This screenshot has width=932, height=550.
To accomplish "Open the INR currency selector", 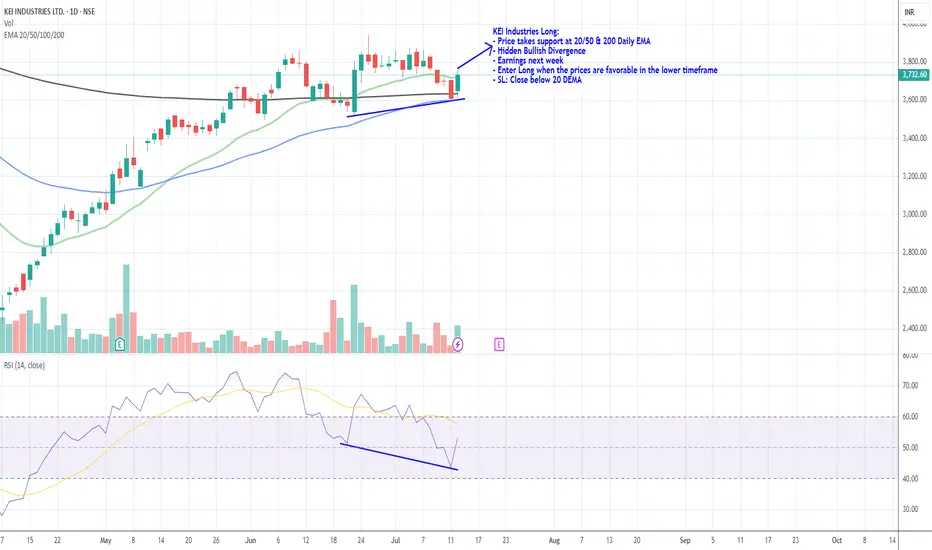I will tap(909, 12).
